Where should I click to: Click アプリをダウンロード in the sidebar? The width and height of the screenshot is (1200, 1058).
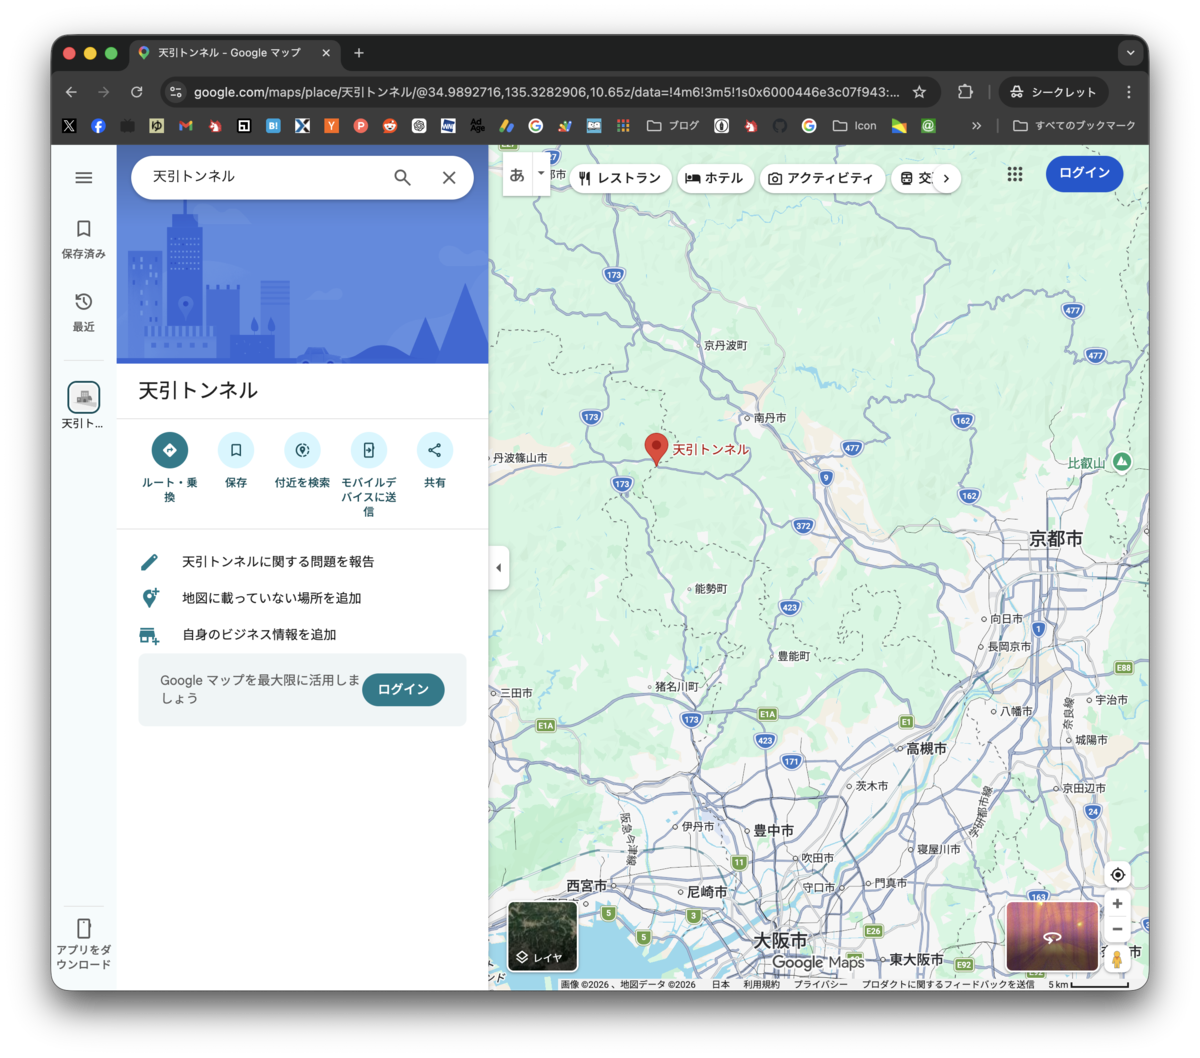pyautogui.click(x=84, y=943)
